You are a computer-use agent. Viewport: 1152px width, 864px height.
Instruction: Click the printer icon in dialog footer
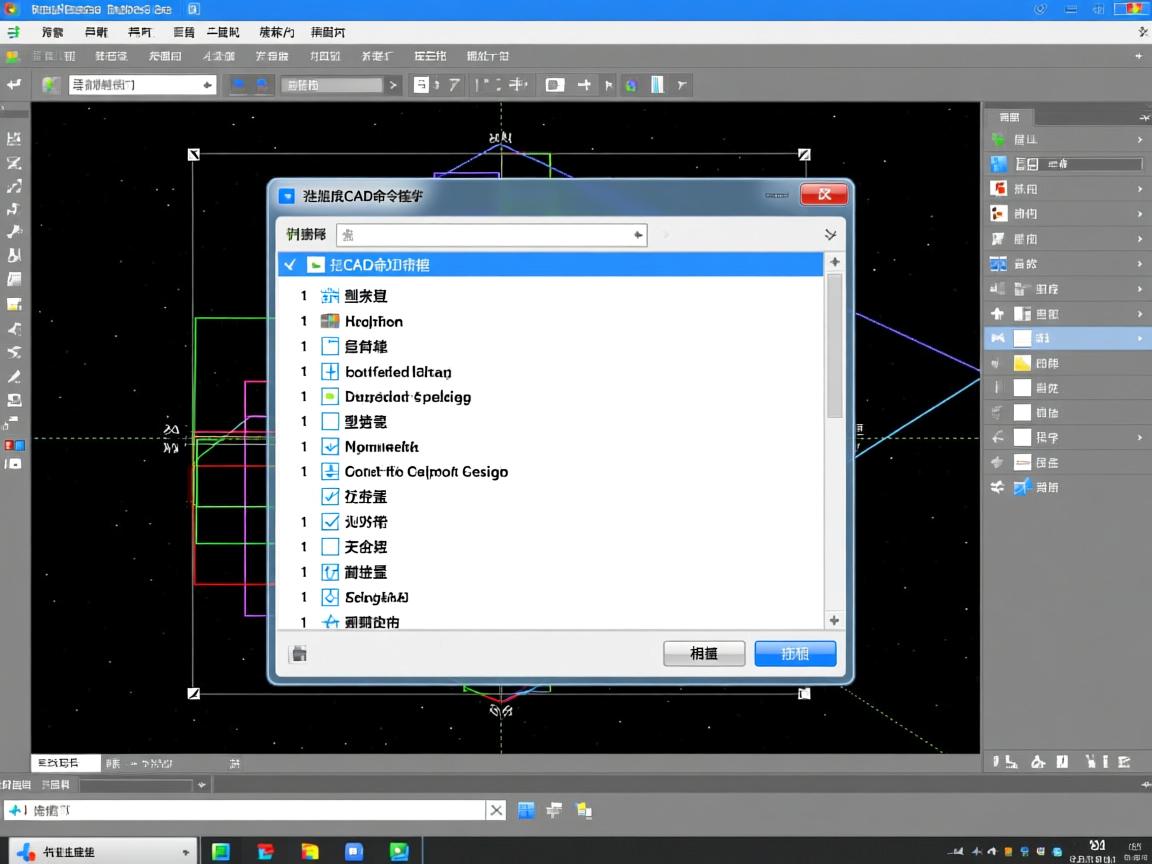pyautogui.click(x=298, y=654)
